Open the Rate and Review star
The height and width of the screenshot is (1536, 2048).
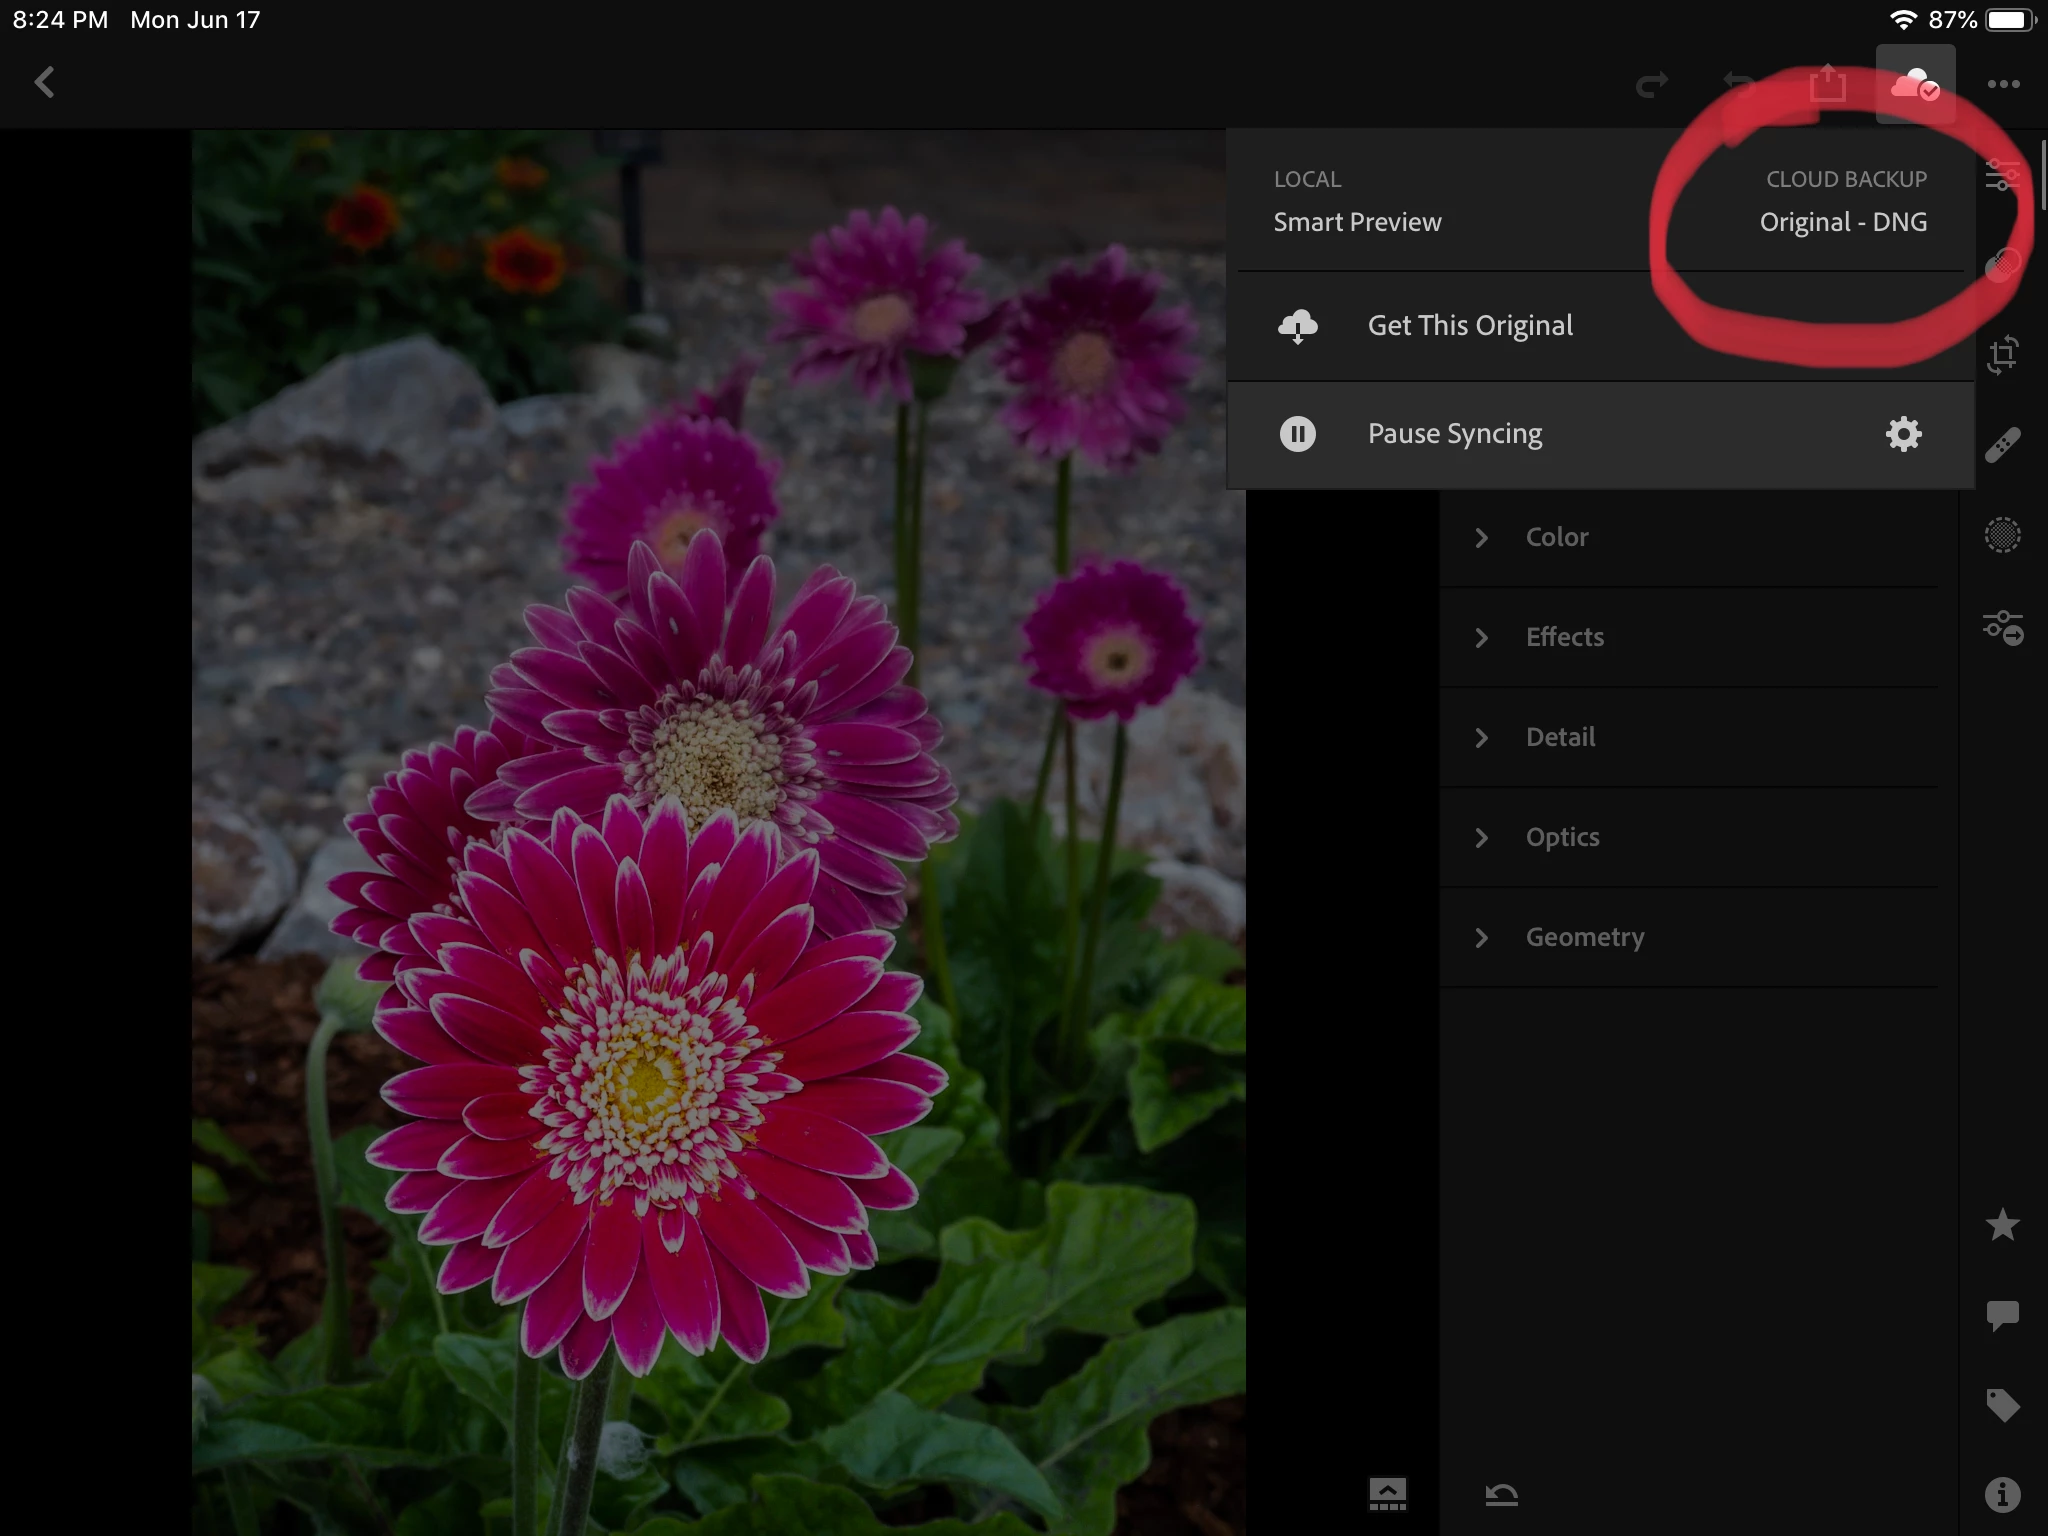coord(2002,1225)
